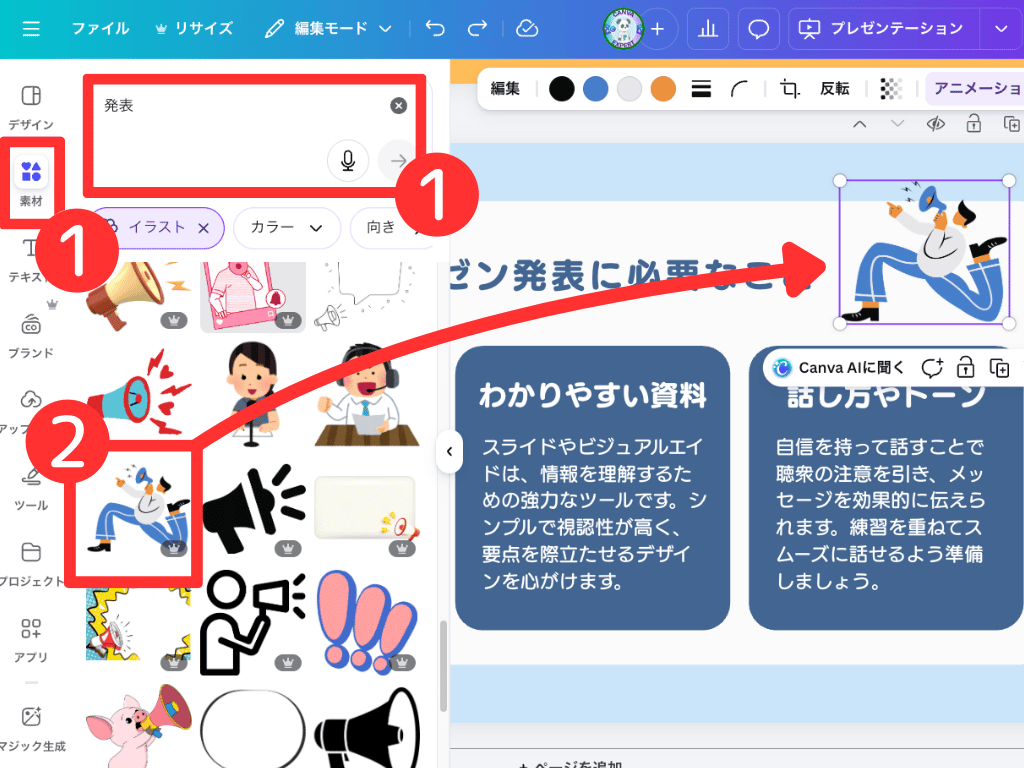The image size is (1024, 768).
Task: Hide the selected element with the eye icon
Action: [x=935, y=123]
